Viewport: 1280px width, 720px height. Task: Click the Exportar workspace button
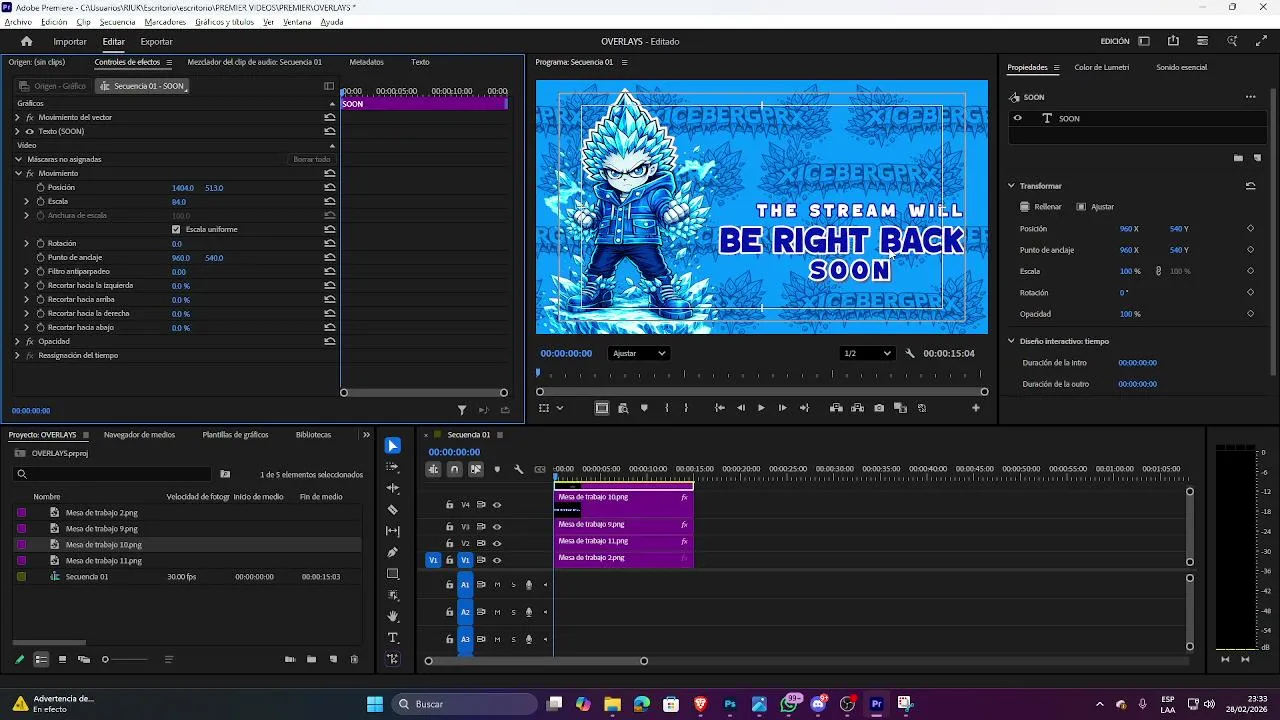point(156,41)
